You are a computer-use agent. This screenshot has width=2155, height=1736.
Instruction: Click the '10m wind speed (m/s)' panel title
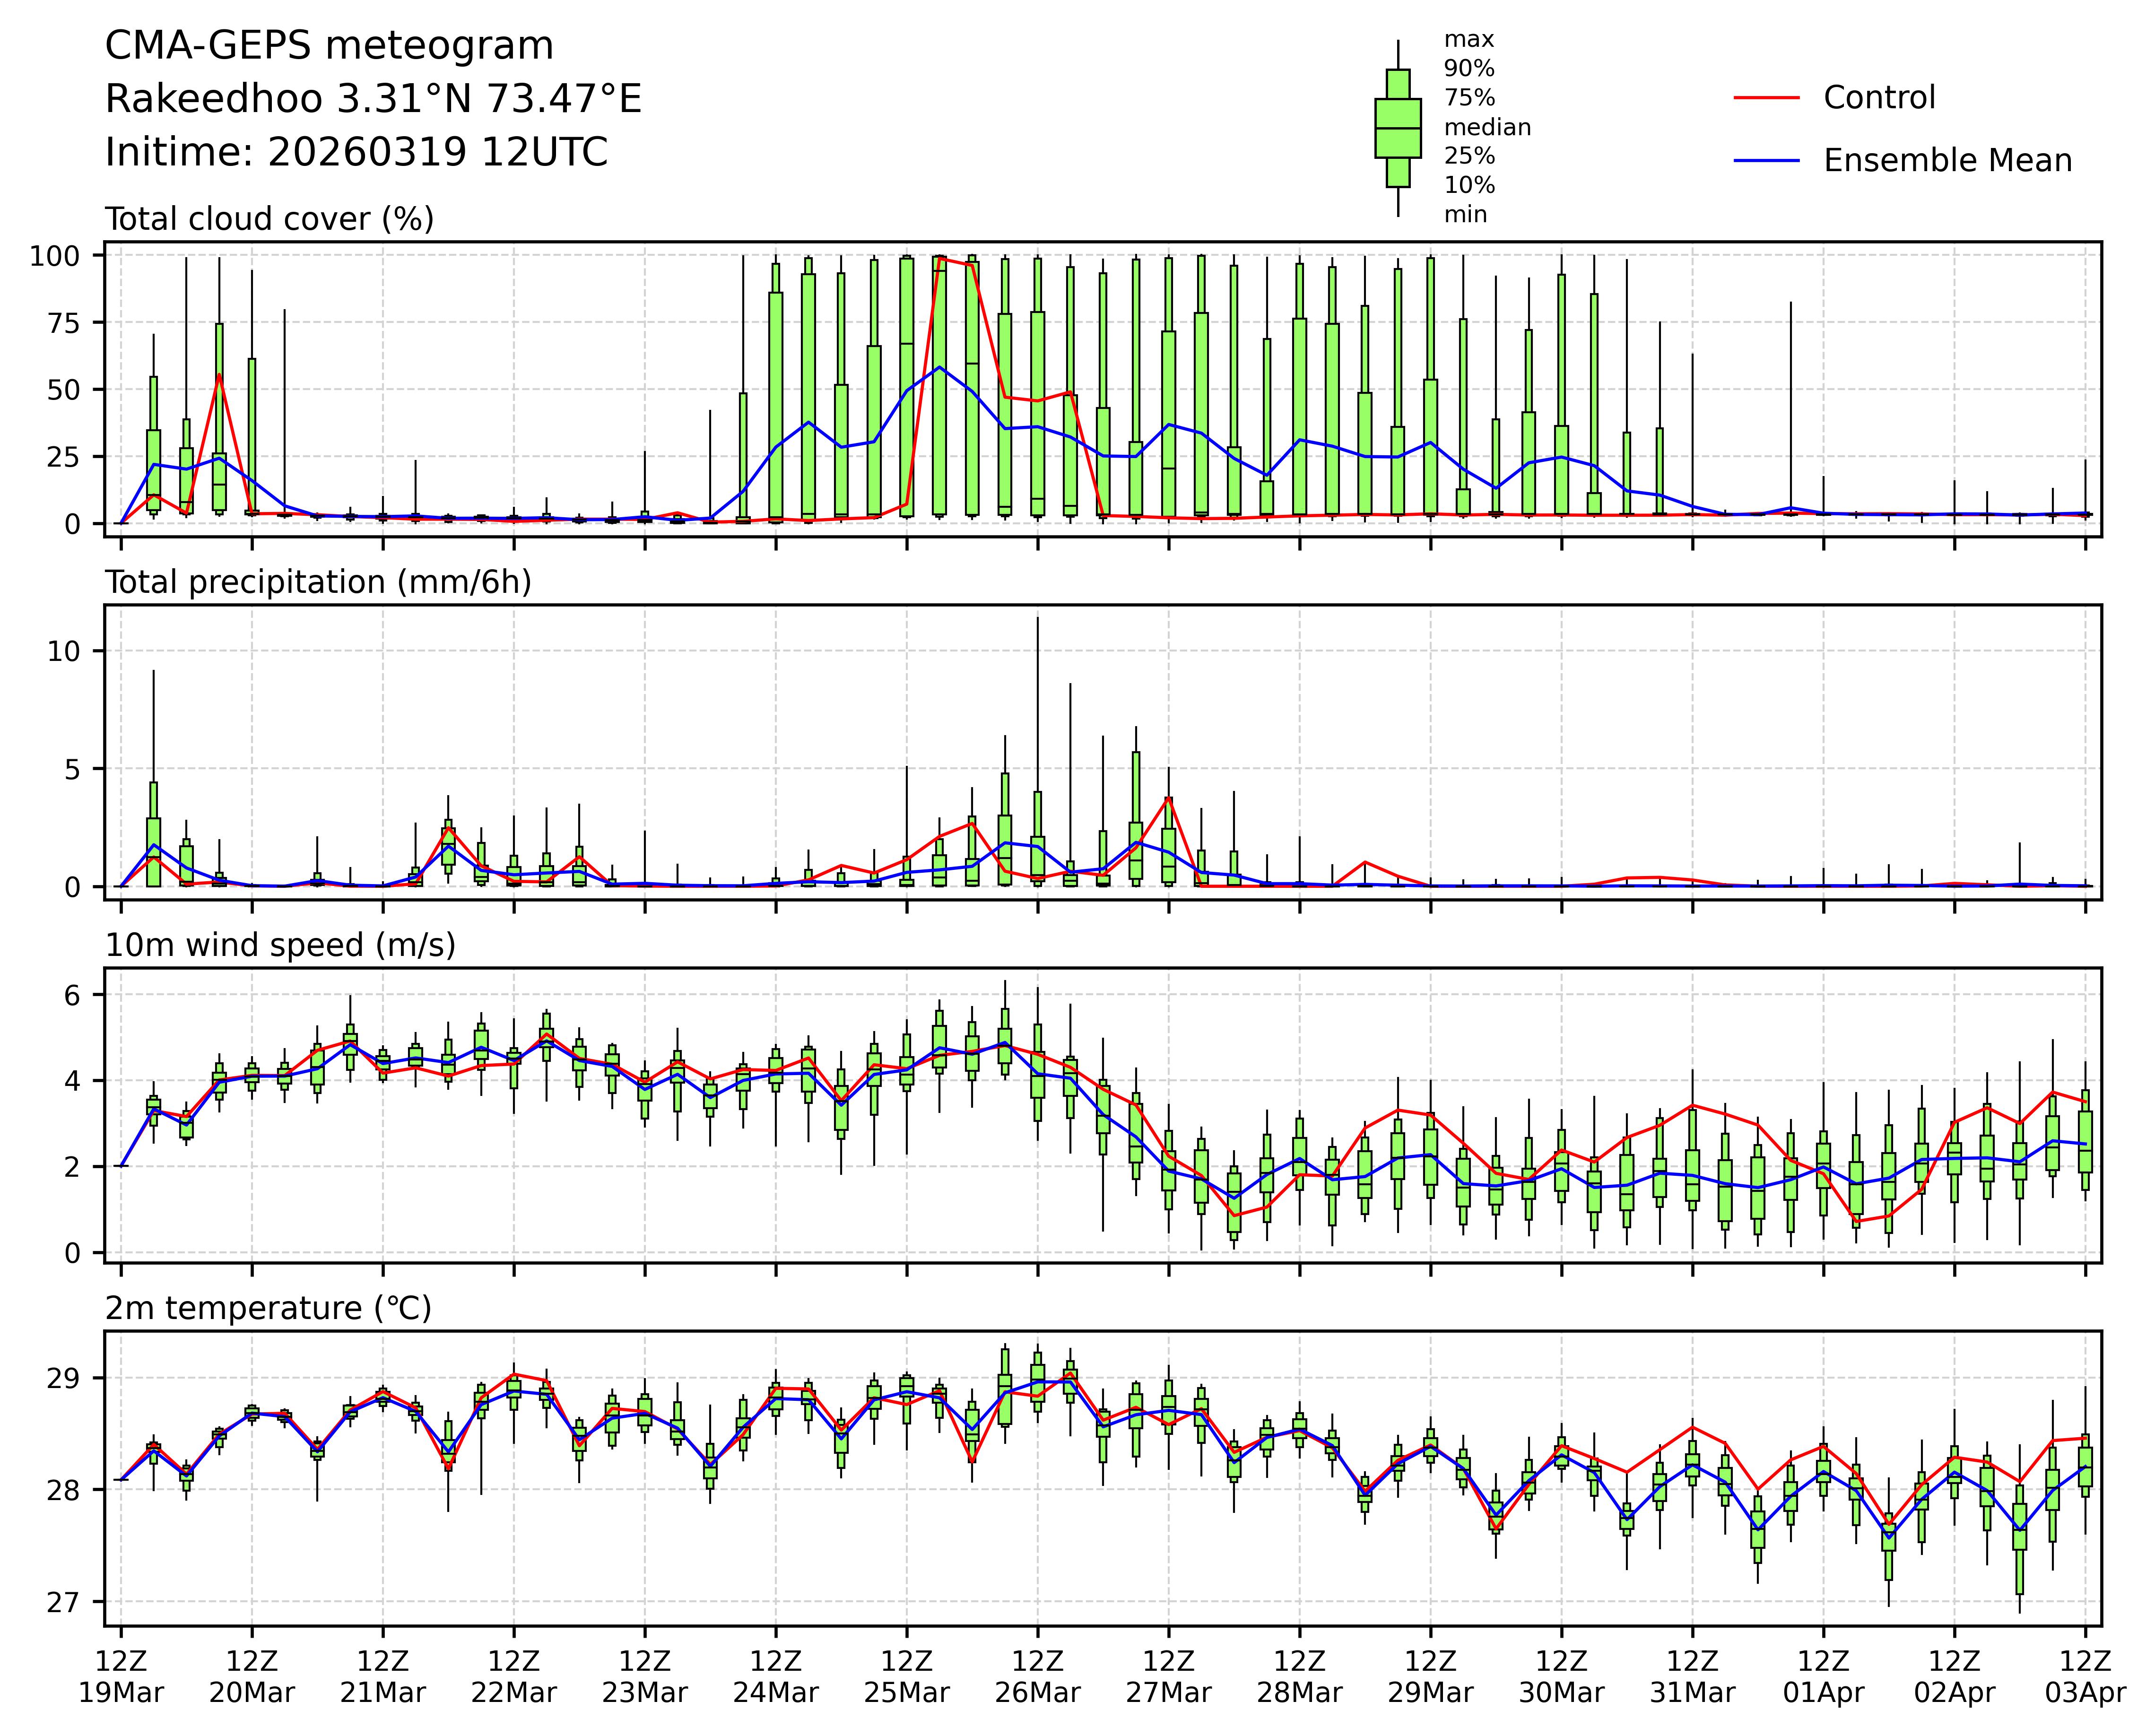point(280,945)
